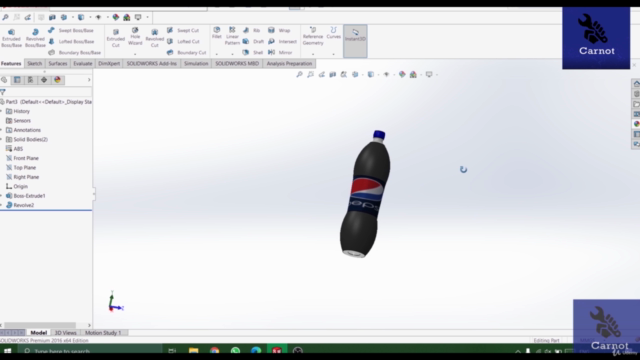
Task: Activate the Extruded Cut tool
Action: pos(116,38)
